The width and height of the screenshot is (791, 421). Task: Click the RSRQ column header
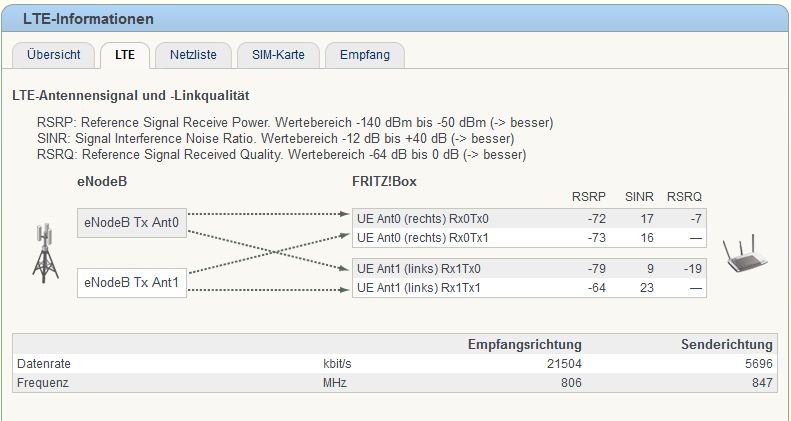[x=684, y=197]
